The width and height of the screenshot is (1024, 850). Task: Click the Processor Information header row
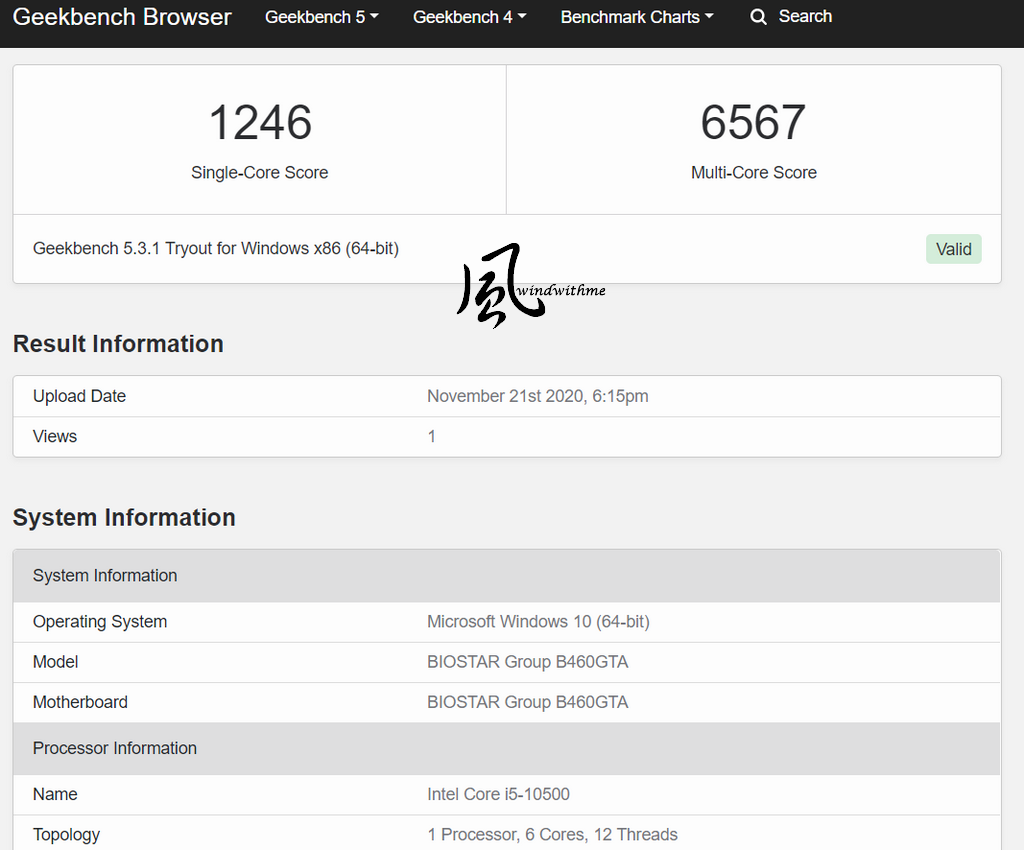[507, 749]
